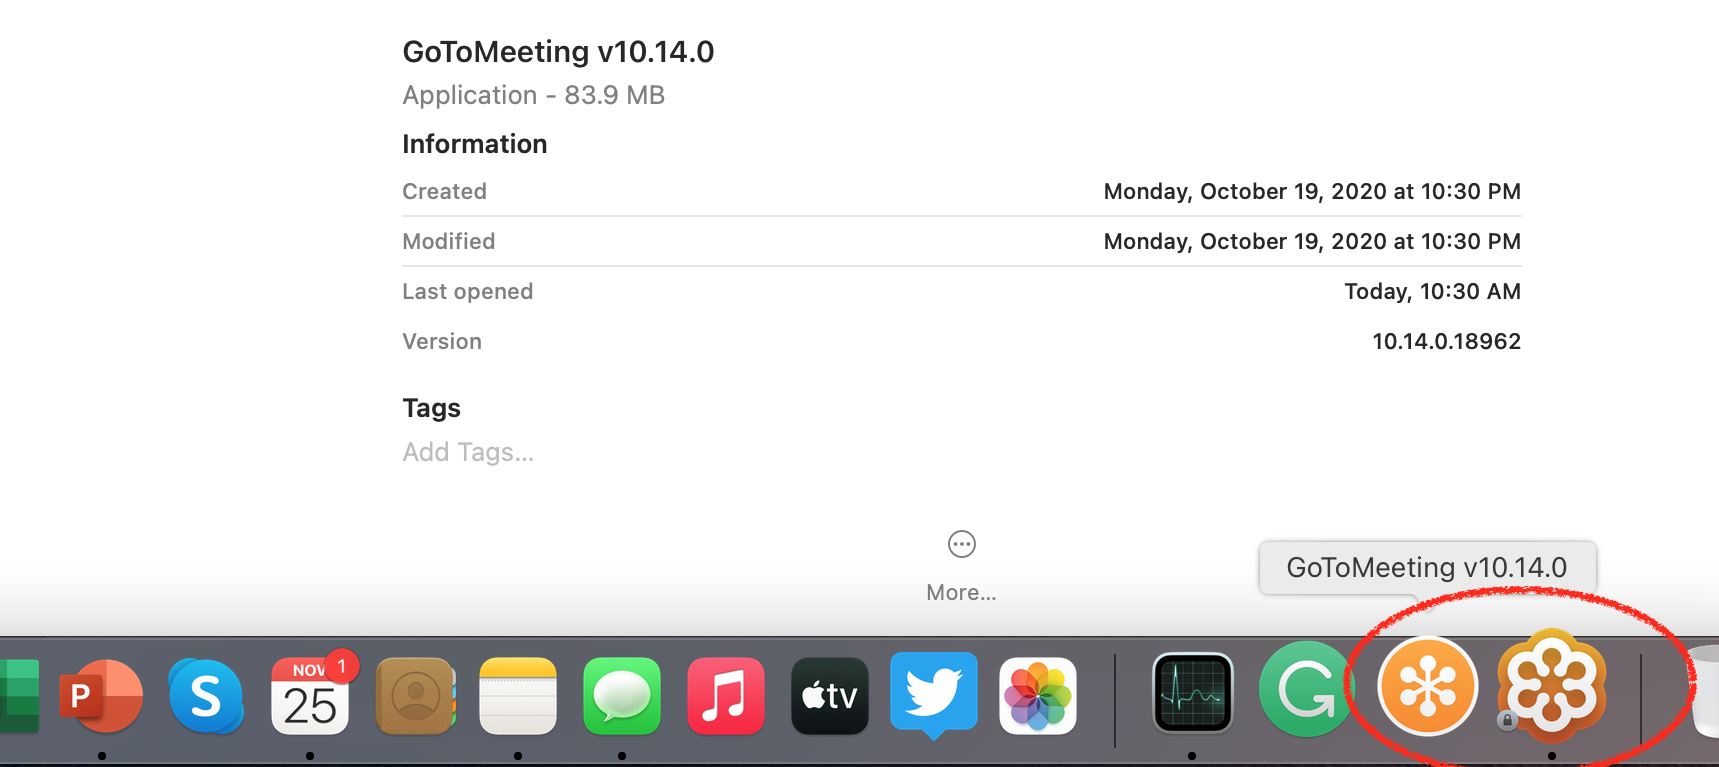The height and width of the screenshot is (767, 1719).
Task: Click the GoToMeeting v10.14.0 tooltip label
Action: pyautogui.click(x=1427, y=567)
